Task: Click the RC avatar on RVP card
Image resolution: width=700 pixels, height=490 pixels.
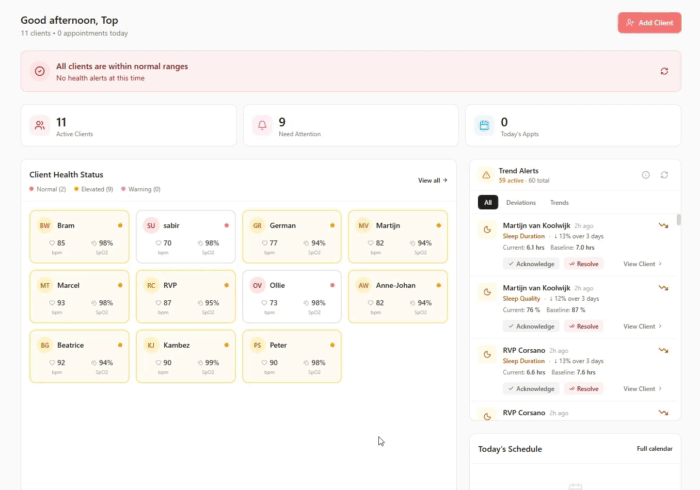Action: point(151,285)
